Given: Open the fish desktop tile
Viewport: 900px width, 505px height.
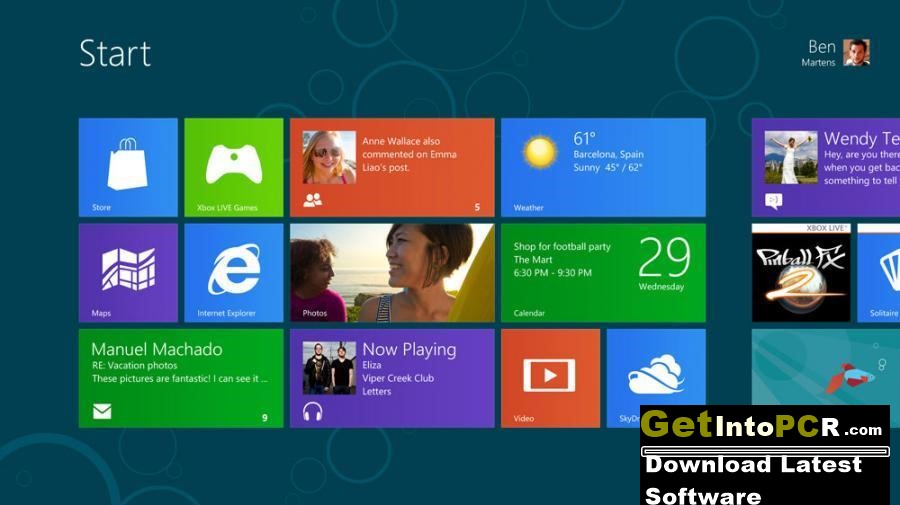Looking at the screenshot, I should pyautogui.click(x=826, y=367).
